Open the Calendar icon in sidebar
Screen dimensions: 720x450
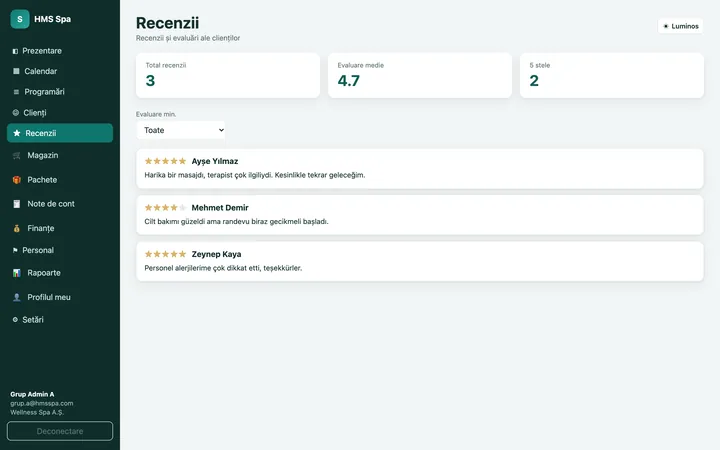(16, 71)
